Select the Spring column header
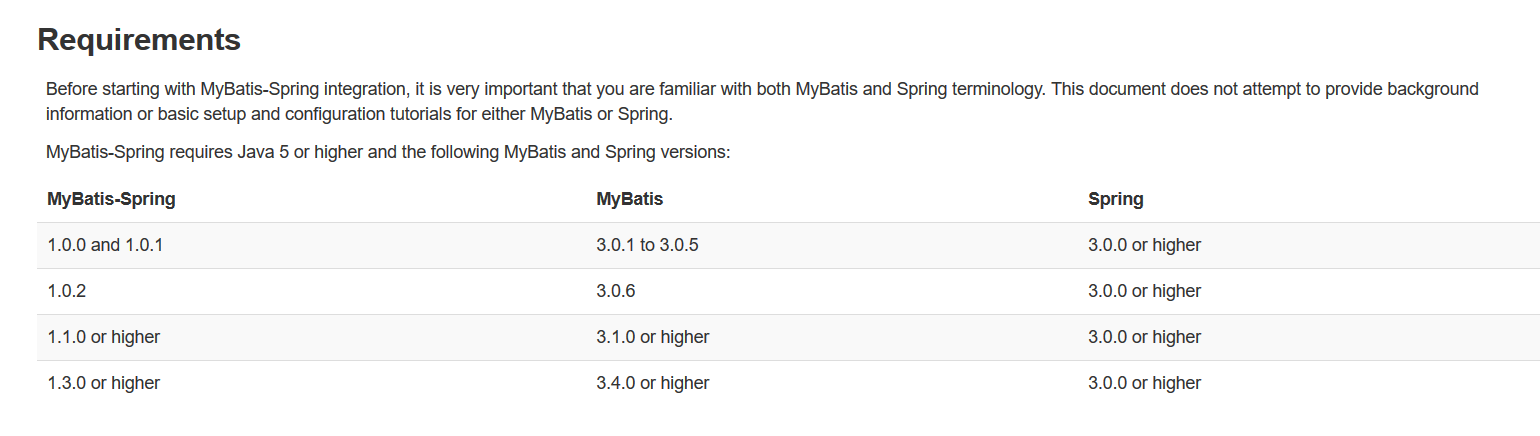 [x=1116, y=199]
